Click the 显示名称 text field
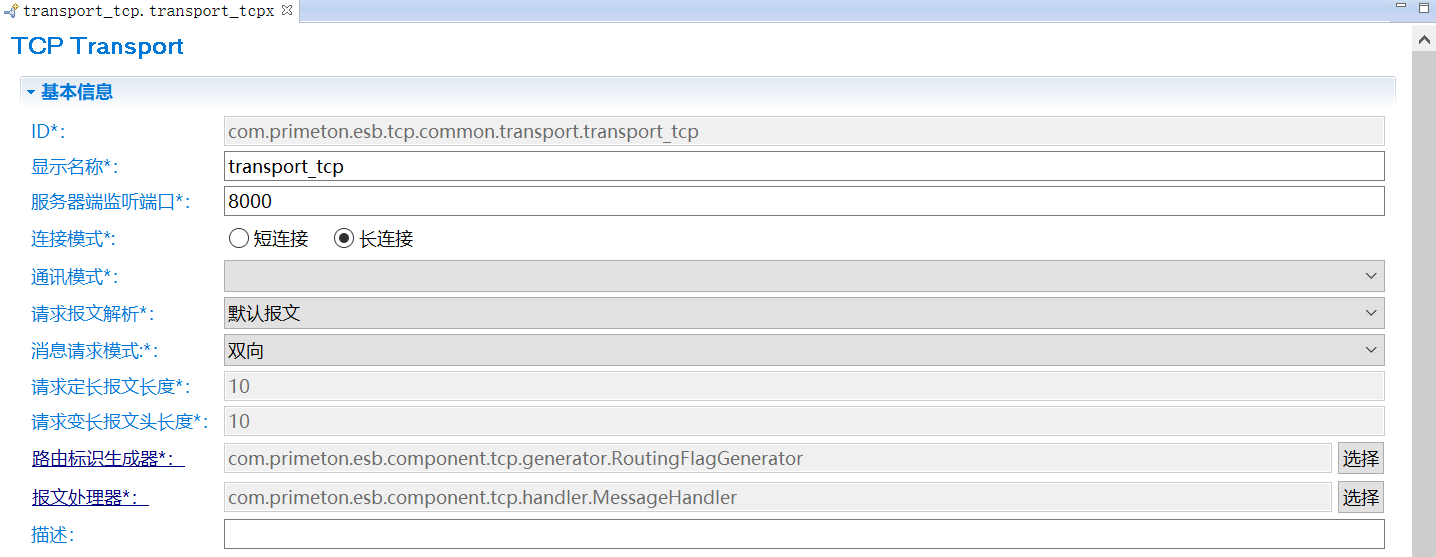This screenshot has width=1436, height=557. [804, 166]
